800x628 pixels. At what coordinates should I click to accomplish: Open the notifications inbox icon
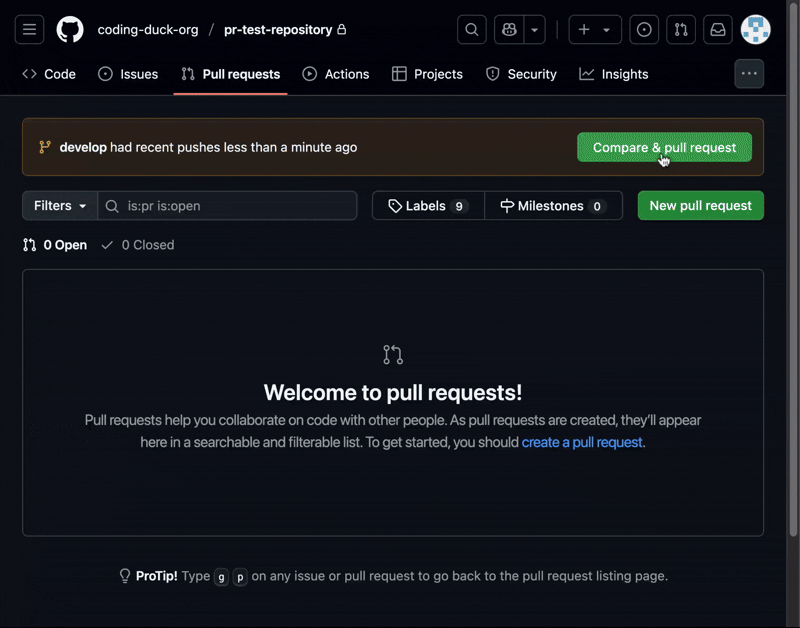[718, 30]
